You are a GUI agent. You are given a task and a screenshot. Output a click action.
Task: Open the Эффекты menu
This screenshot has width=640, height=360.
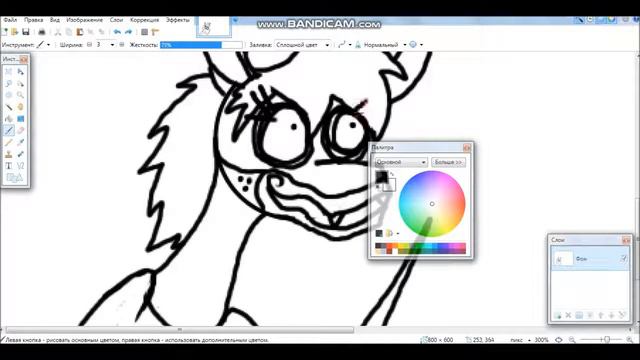click(x=178, y=20)
